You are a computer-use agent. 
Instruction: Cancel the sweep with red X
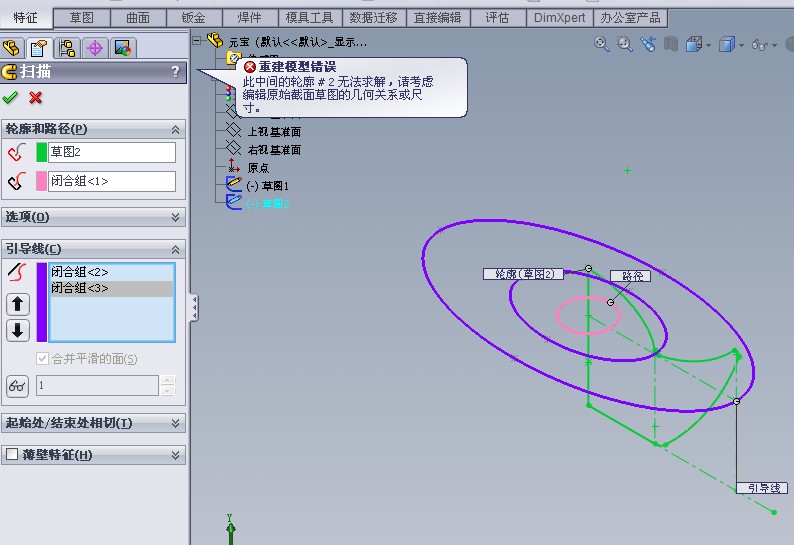coord(35,97)
